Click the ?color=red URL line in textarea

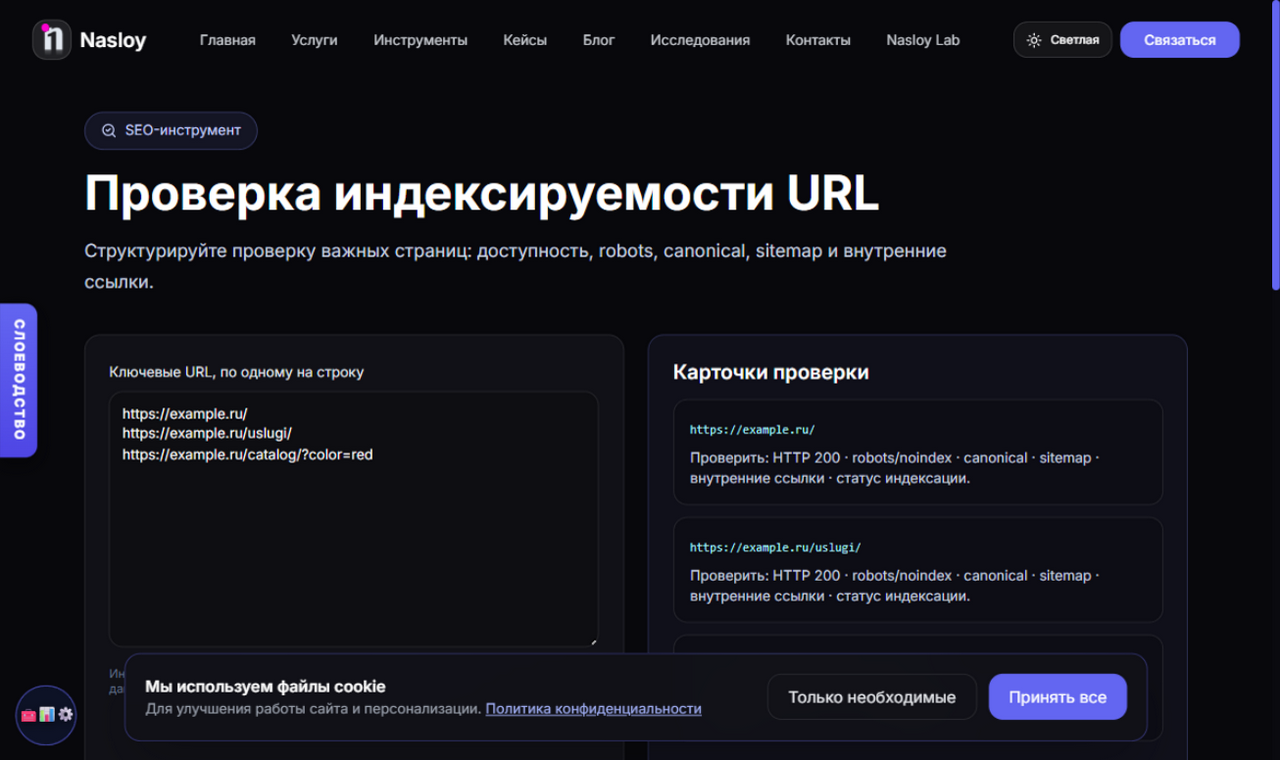pos(248,454)
